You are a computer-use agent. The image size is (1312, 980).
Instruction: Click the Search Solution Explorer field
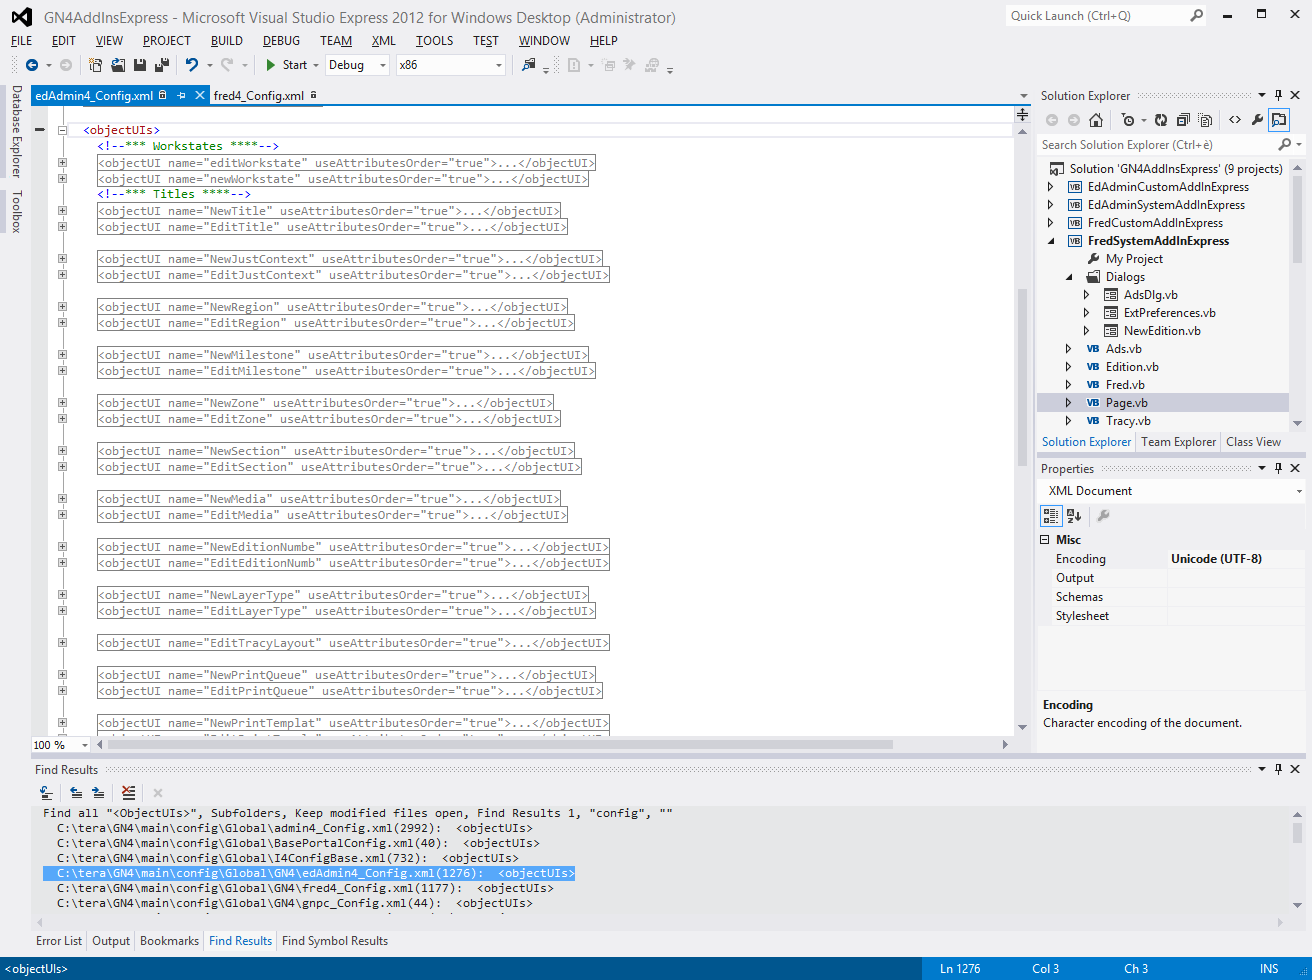coord(1157,145)
